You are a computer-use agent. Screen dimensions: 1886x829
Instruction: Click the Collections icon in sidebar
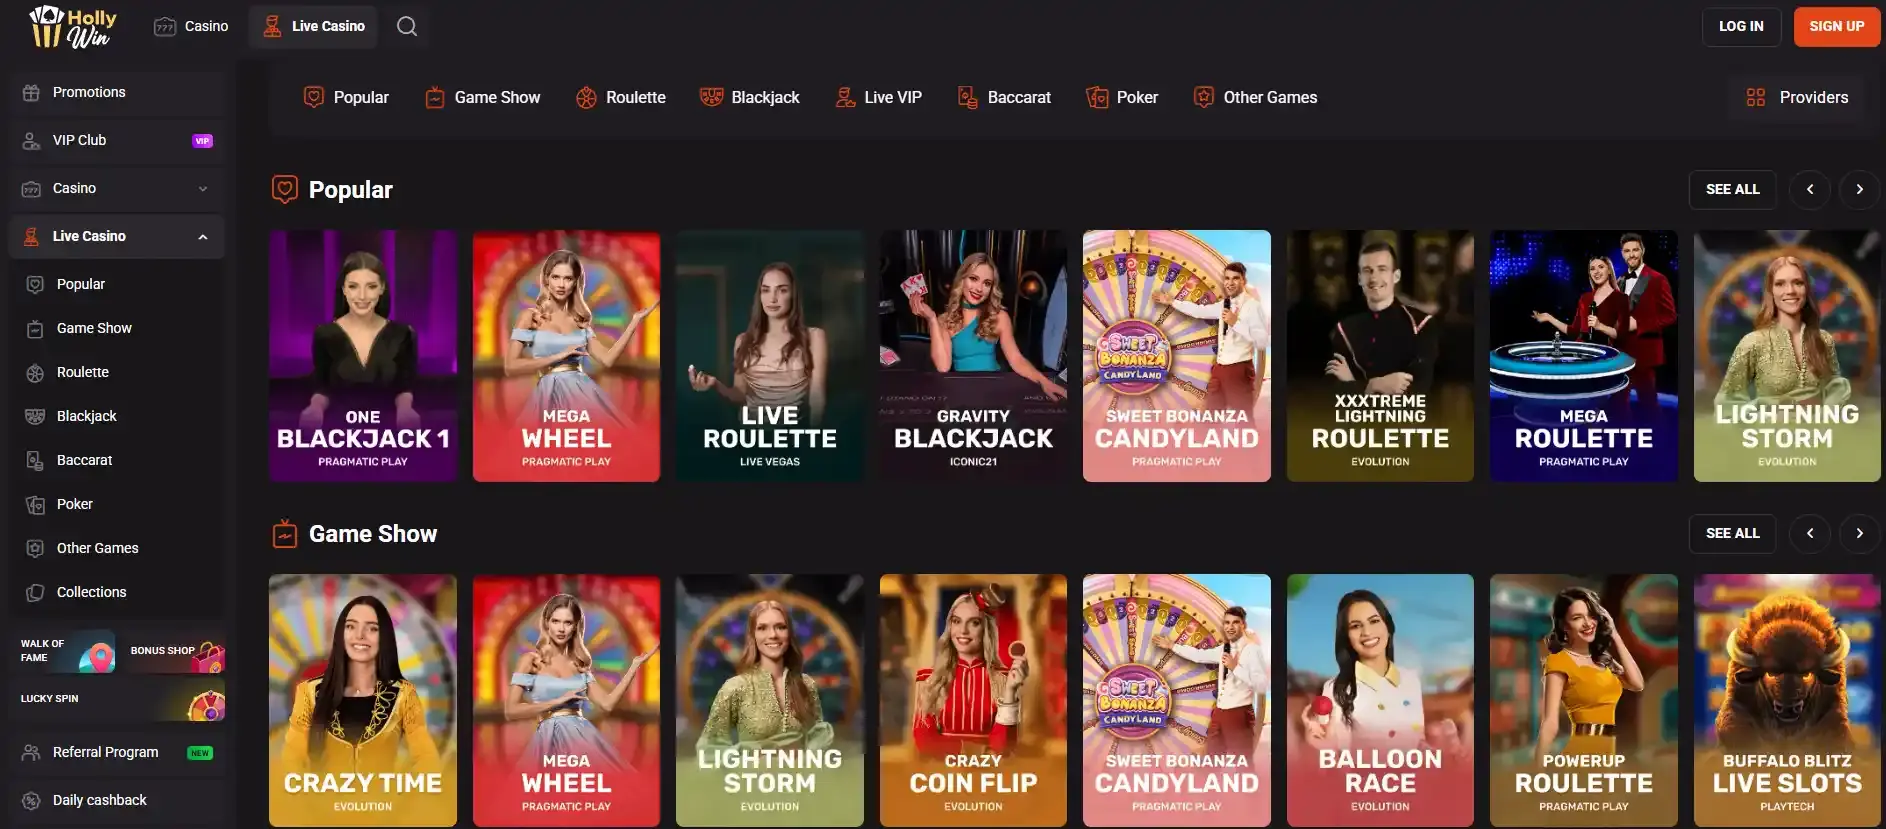(x=35, y=592)
